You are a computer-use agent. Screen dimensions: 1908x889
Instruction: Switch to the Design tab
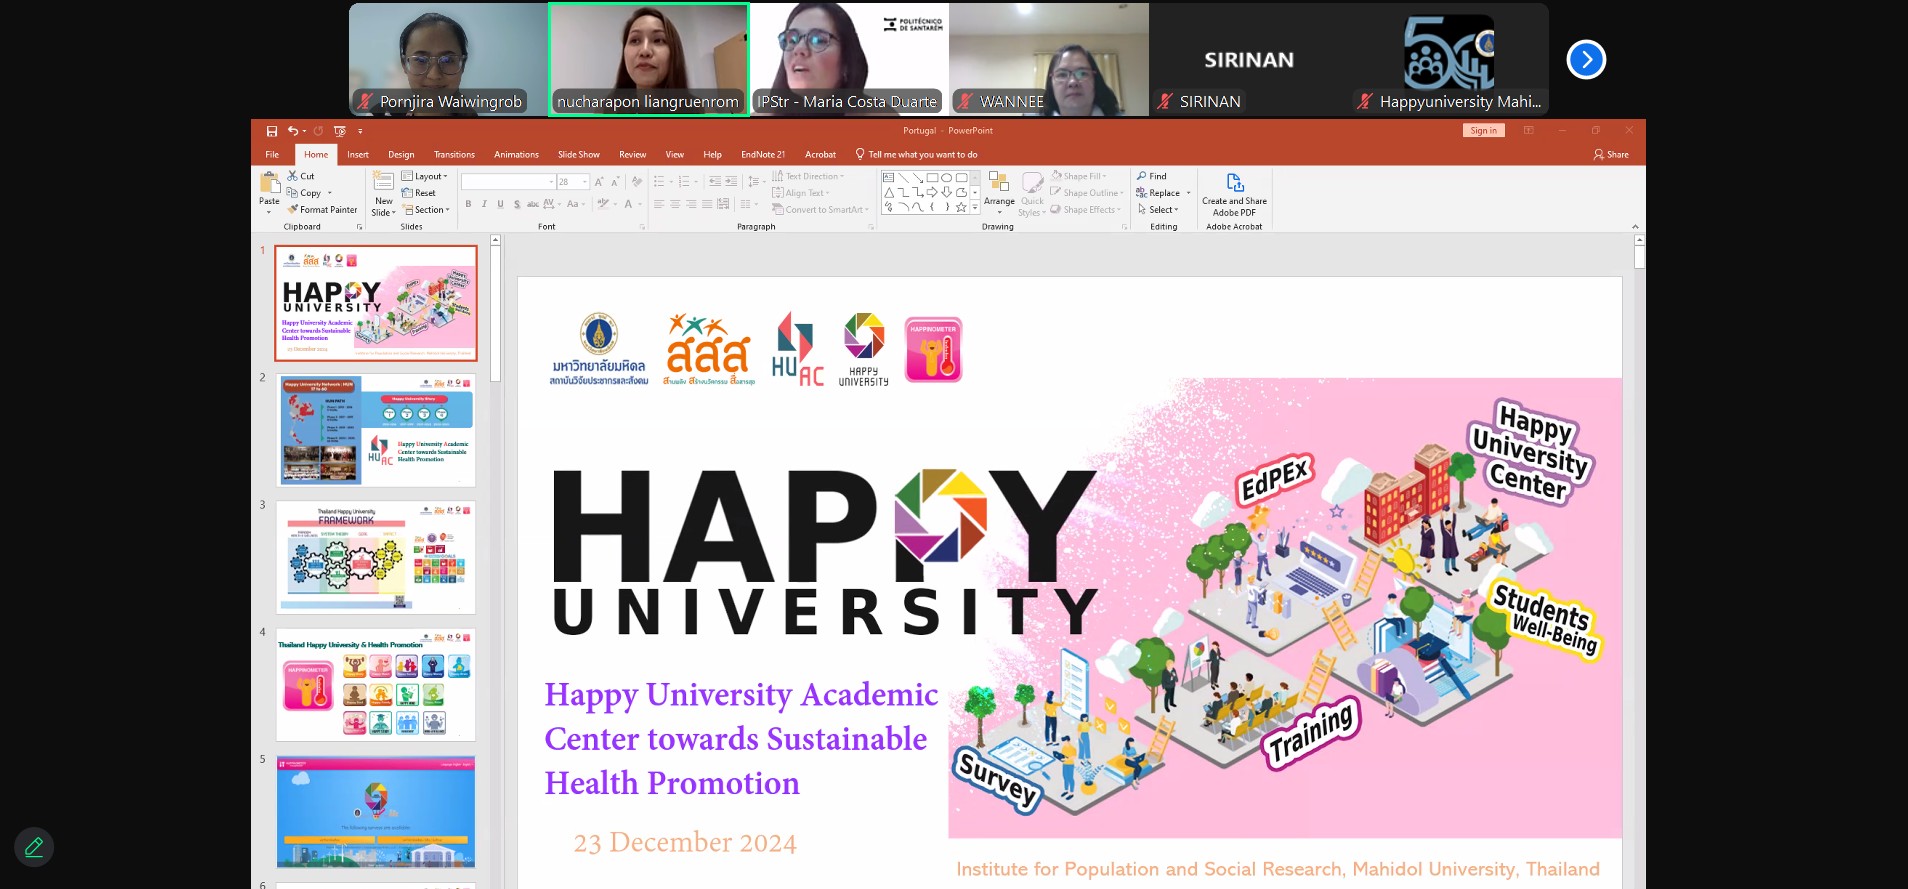[401, 155]
